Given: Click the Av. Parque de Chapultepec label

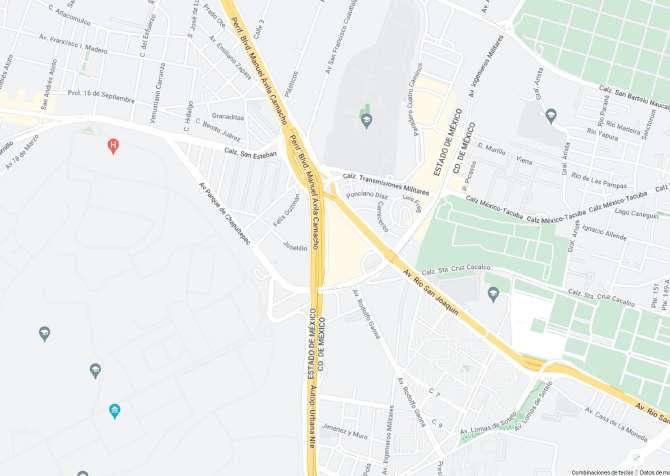Looking at the screenshot, I should [224, 214].
